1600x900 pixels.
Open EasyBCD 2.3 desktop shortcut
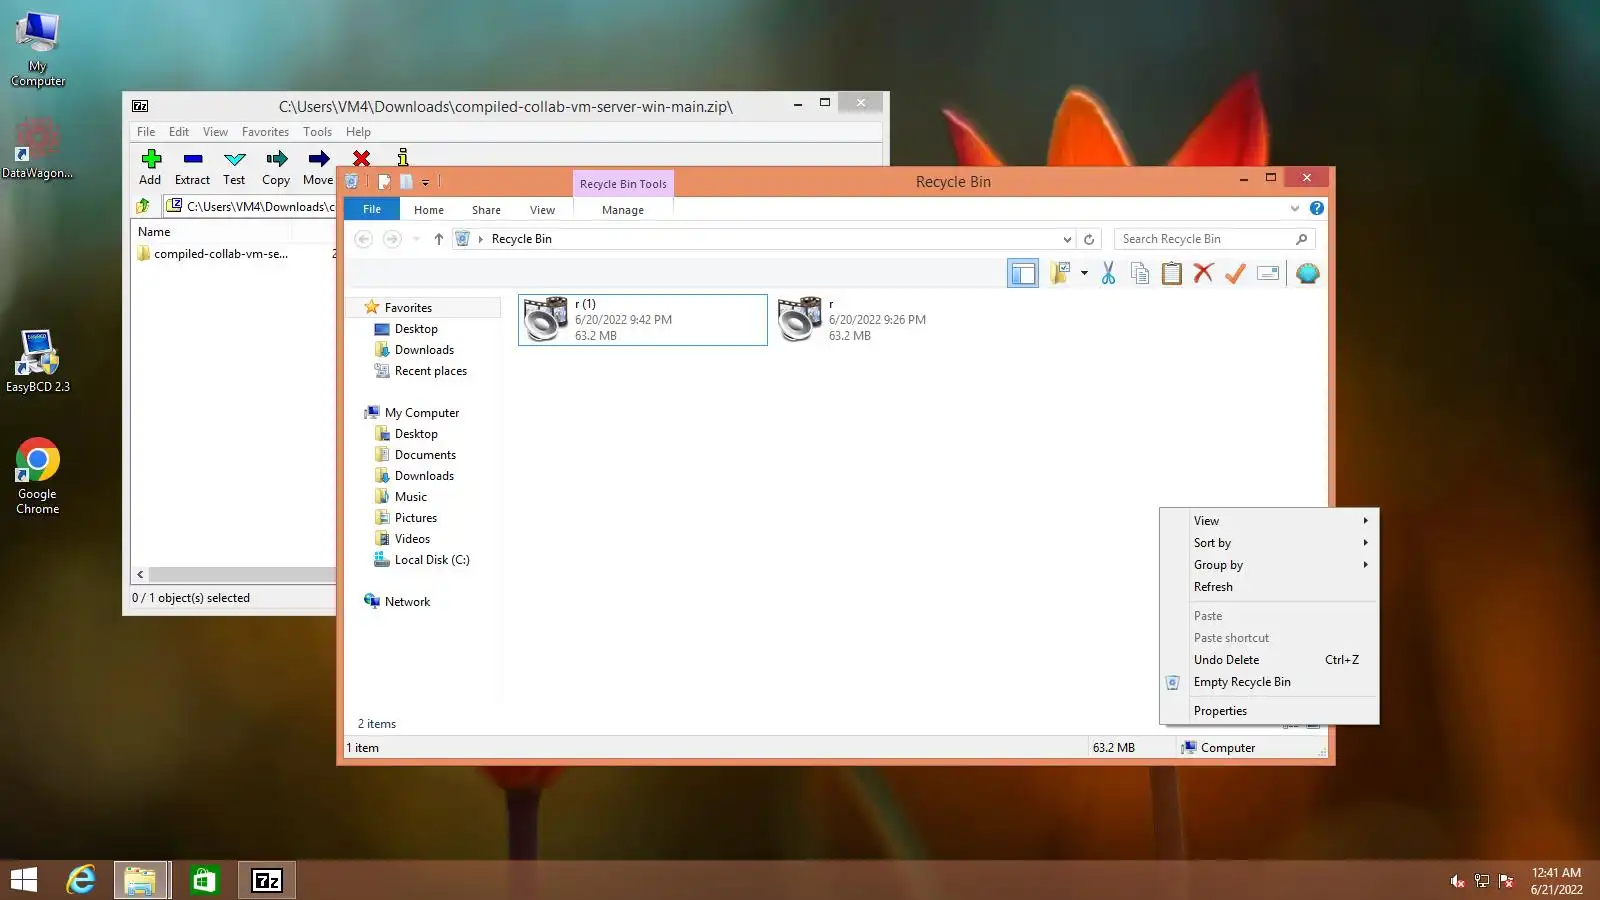pyautogui.click(x=38, y=361)
